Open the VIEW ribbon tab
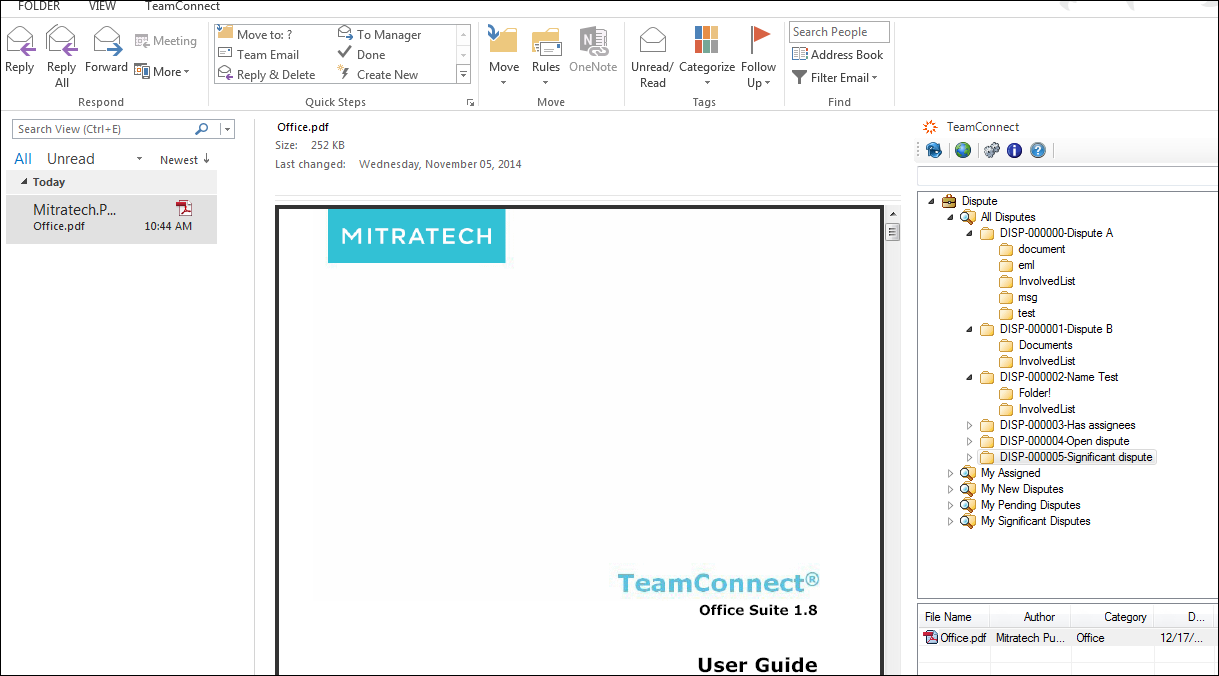The width and height of the screenshot is (1219, 676). 102,6
